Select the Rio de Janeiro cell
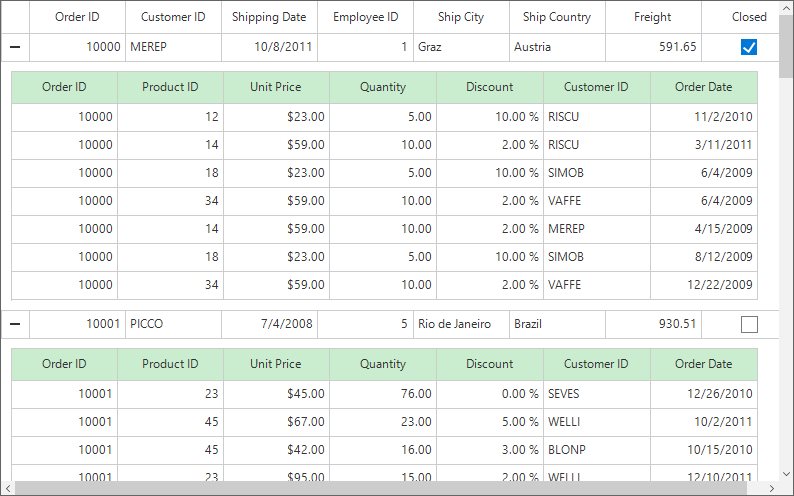 pos(460,324)
